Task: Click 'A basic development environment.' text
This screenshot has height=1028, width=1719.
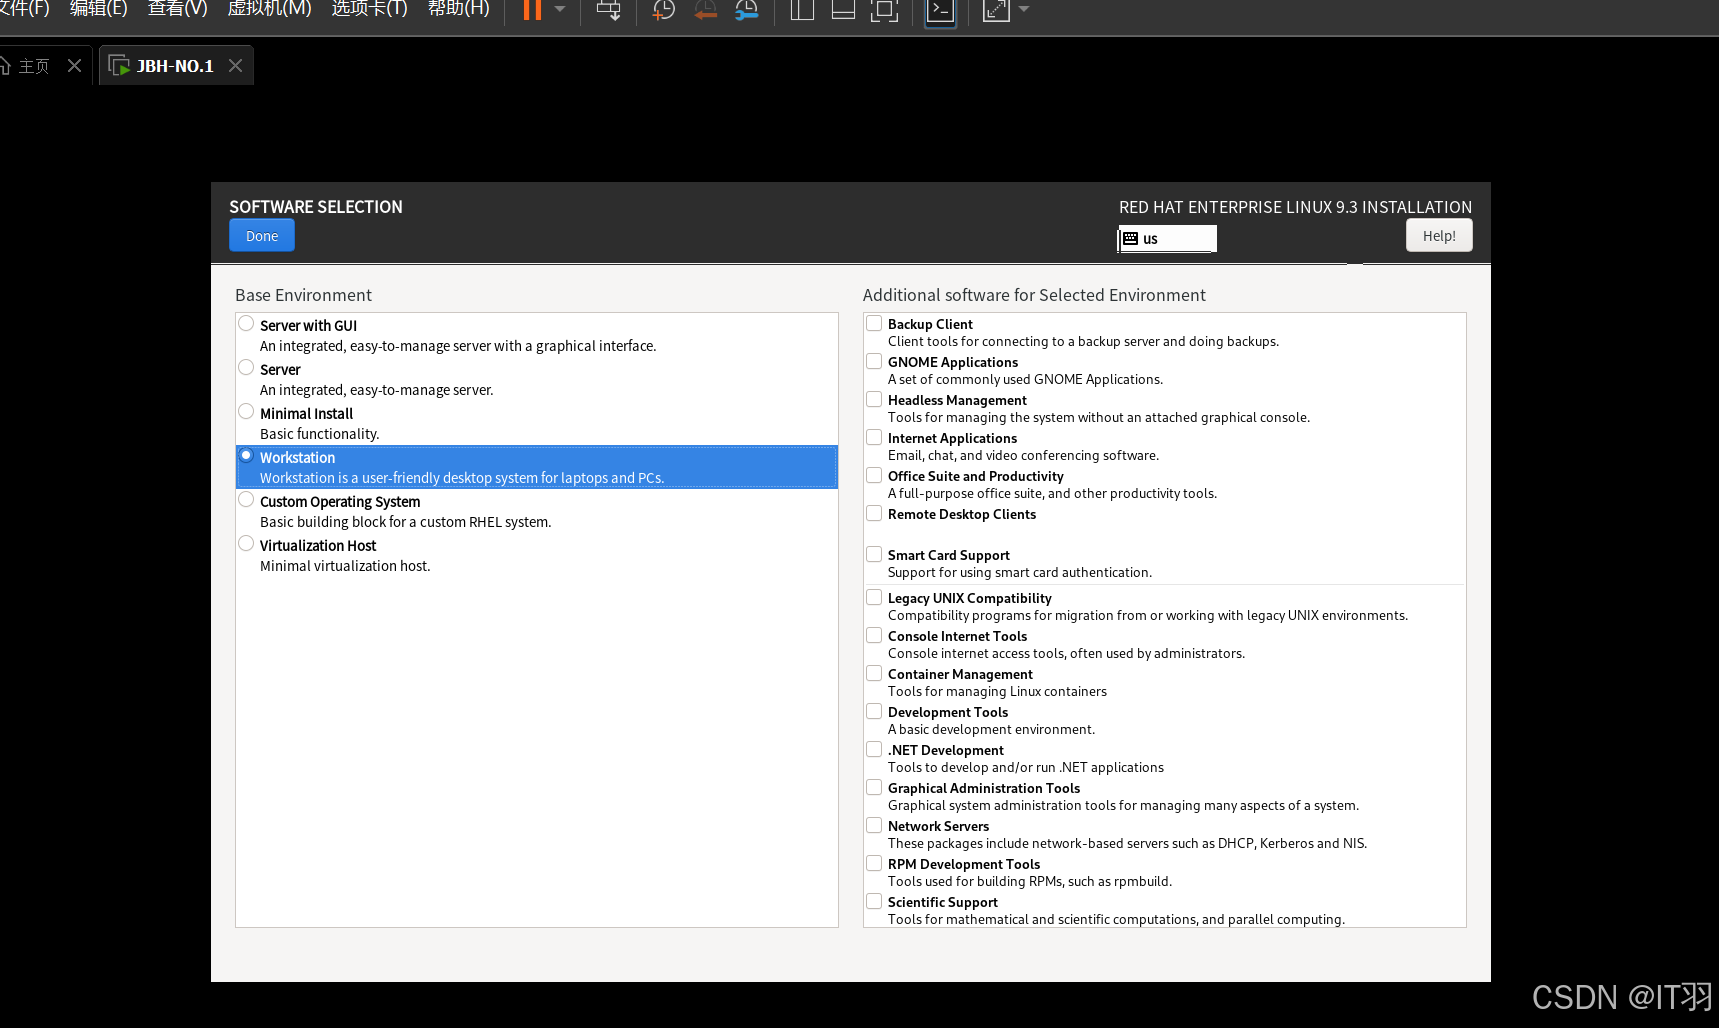Action: 991,730
